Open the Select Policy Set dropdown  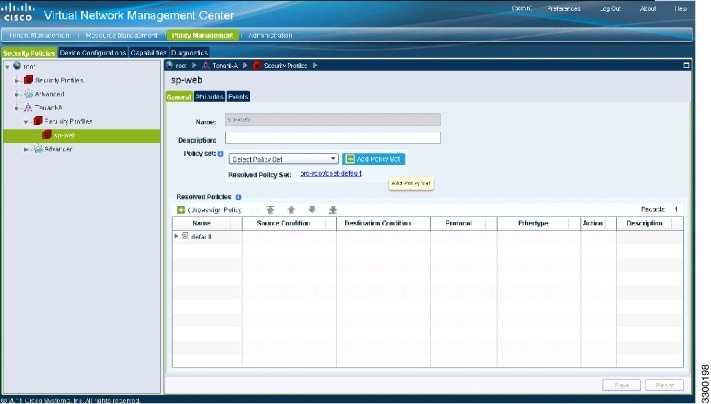click(283, 159)
